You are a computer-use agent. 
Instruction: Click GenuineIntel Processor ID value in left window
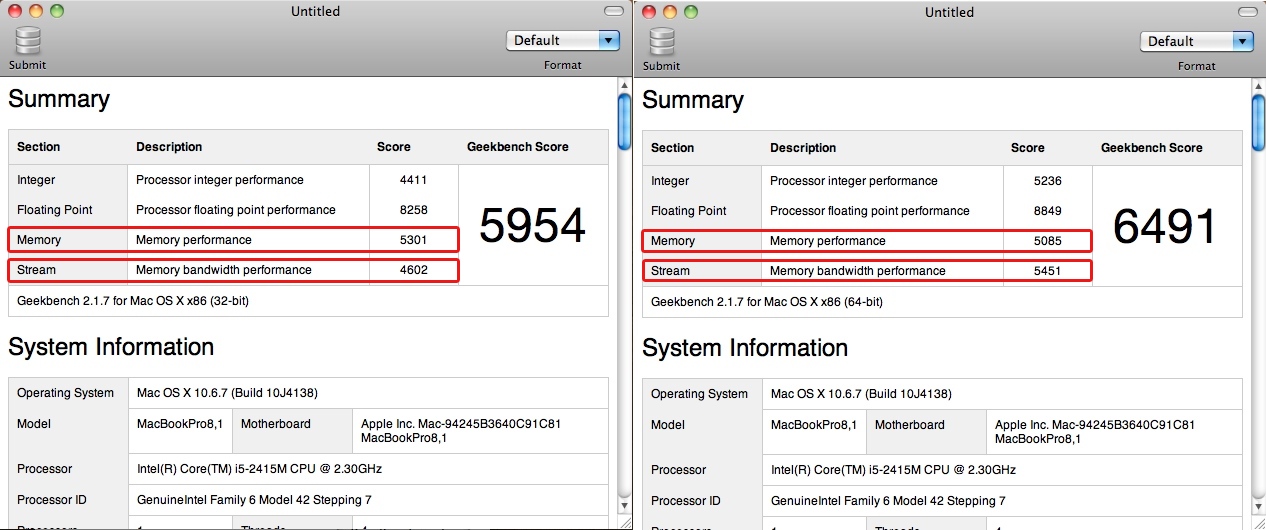click(x=254, y=499)
